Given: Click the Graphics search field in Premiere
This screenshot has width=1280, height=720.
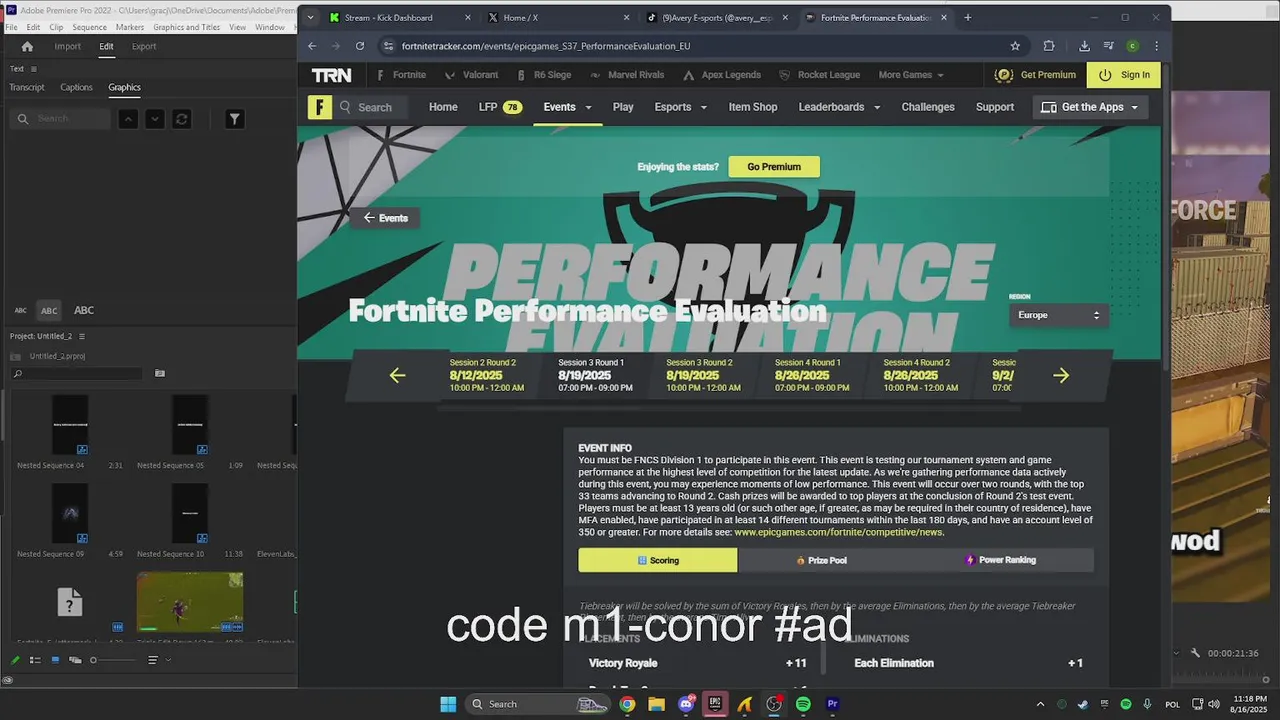Looking at the screenshot, I should pos(61,119).
